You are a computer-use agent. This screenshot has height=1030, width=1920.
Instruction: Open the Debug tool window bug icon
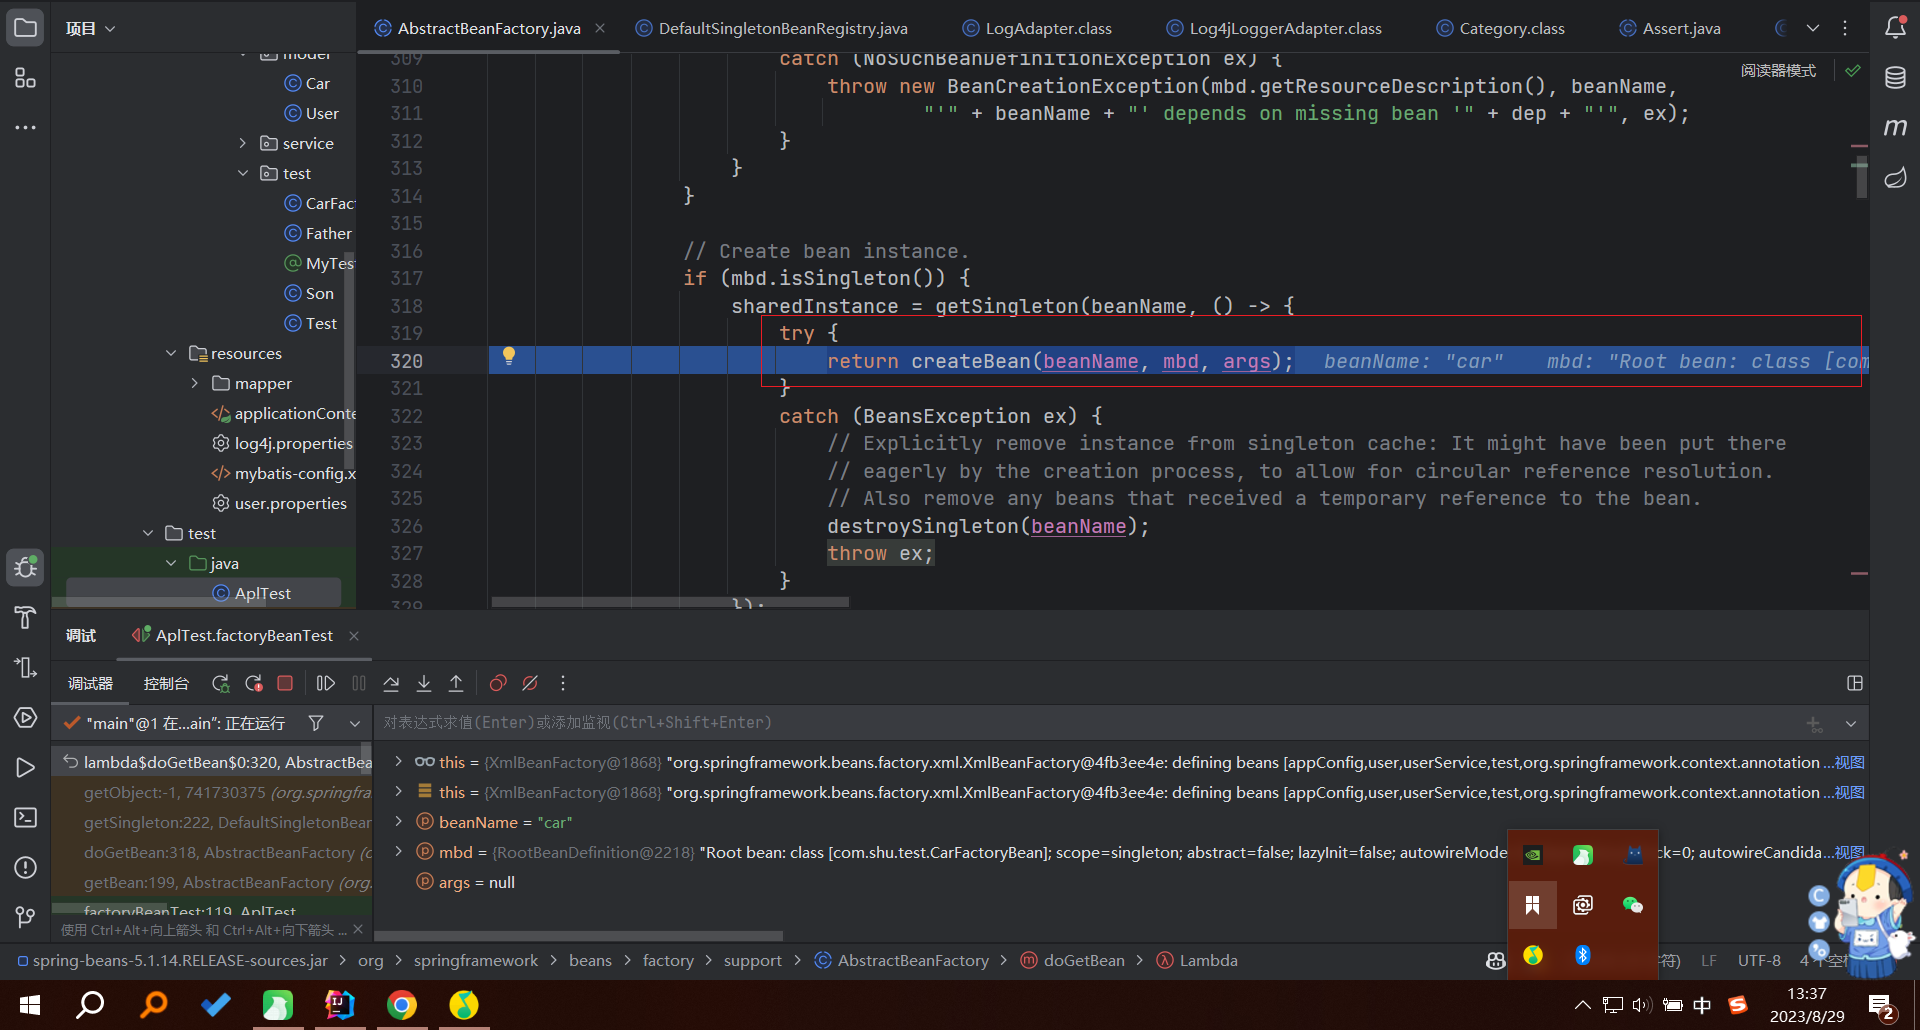[x=25, y=568]
